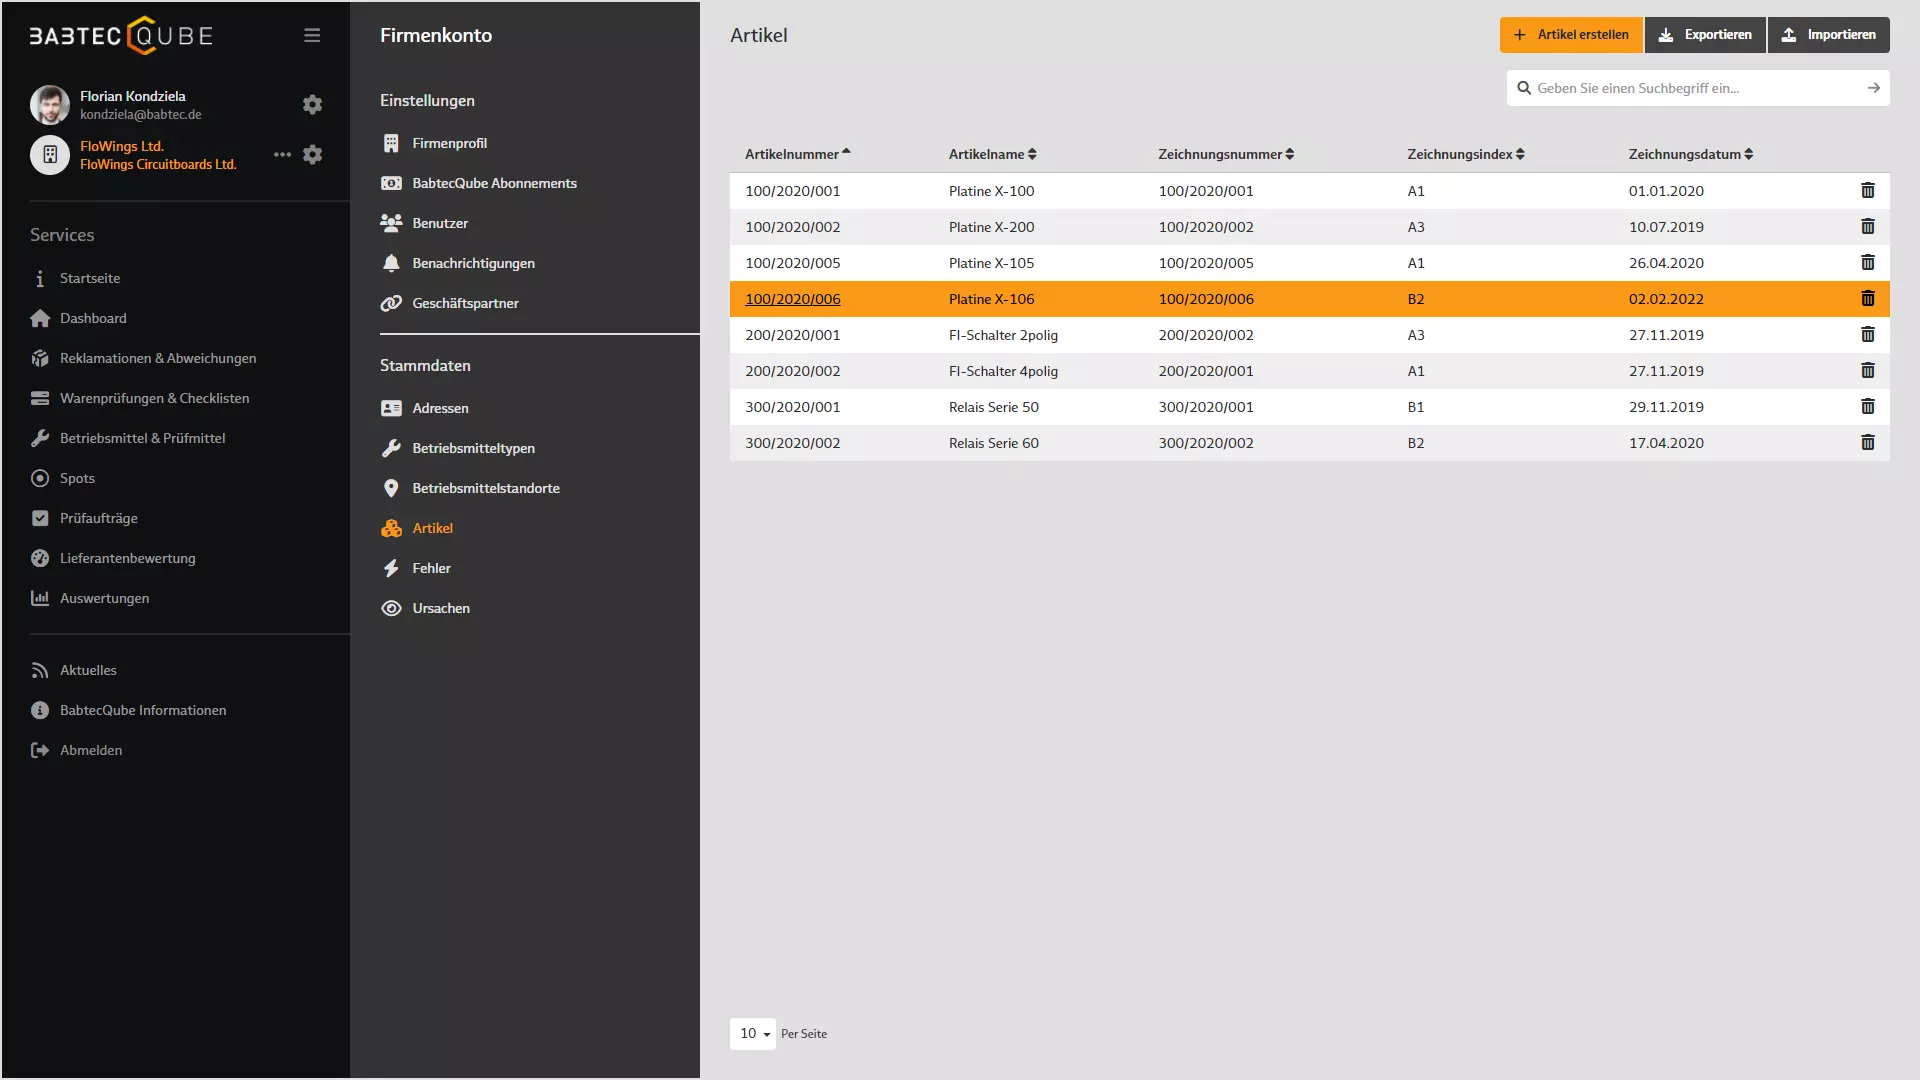Click trash icon for article 100/2020/005

pos(1867,262)
